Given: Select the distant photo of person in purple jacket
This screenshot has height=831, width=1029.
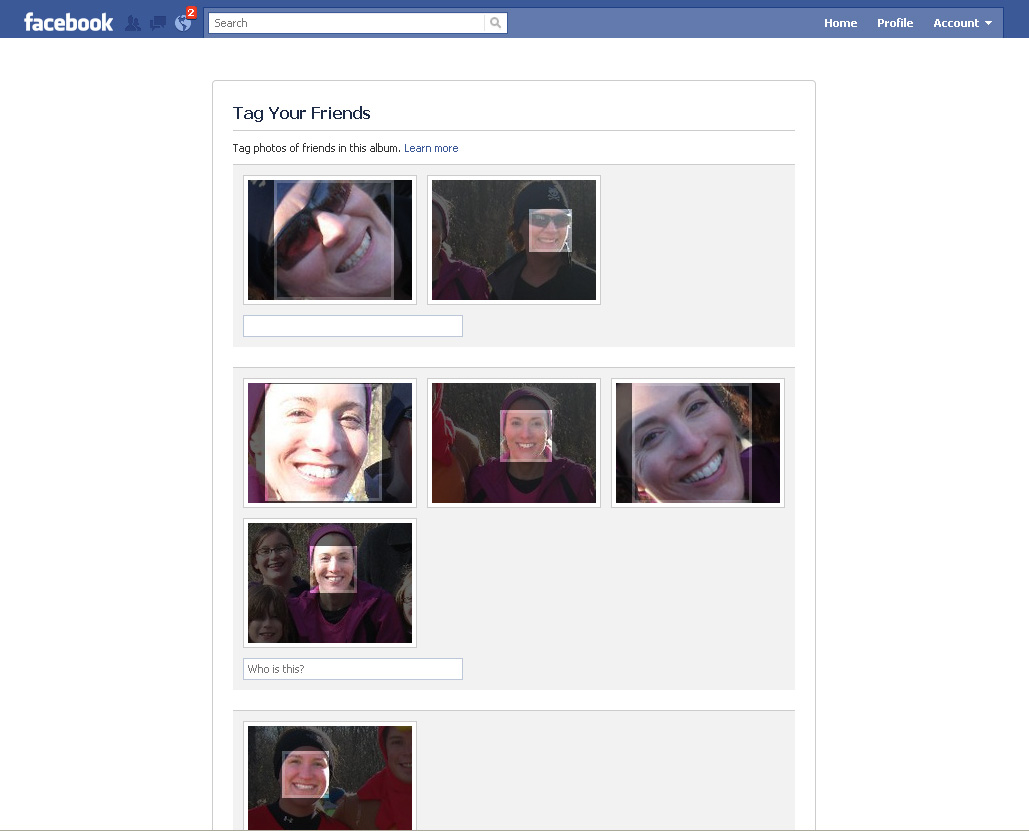Looking at the screenshot, I should (514, 443).
